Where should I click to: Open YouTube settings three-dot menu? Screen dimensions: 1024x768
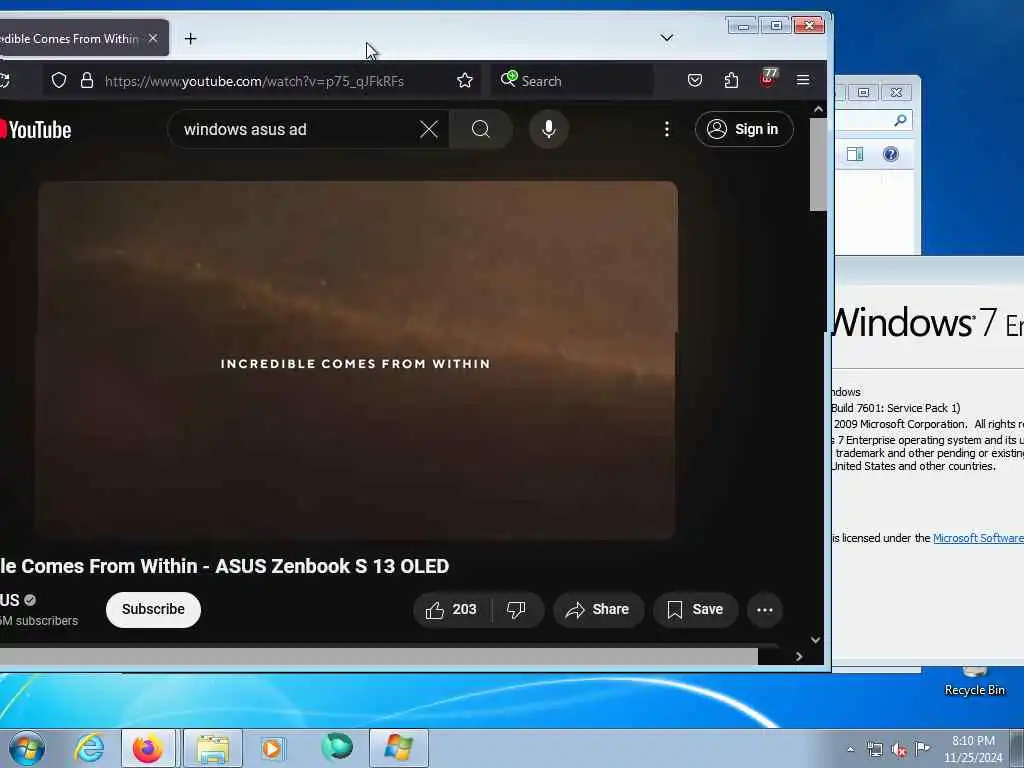pos(667,129)
